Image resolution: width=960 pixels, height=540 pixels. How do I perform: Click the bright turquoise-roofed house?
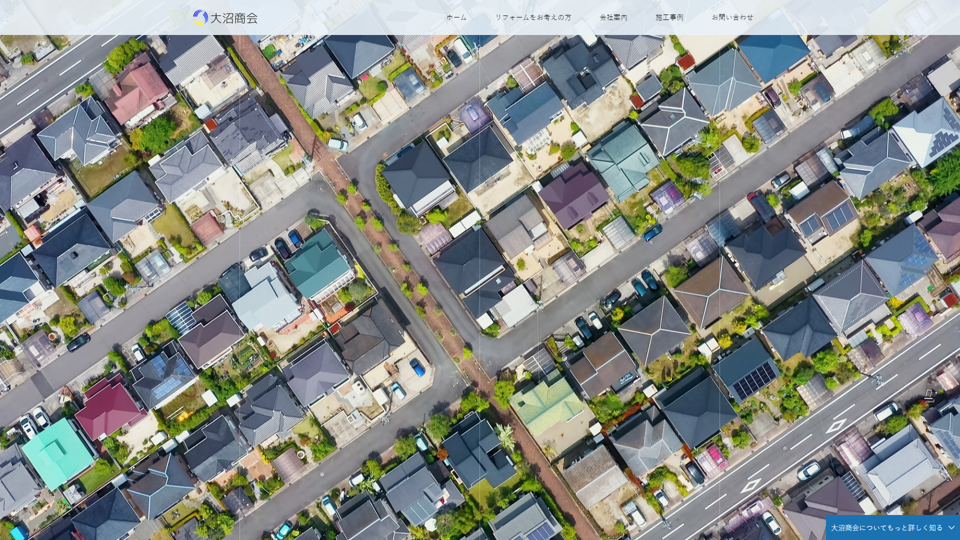tap(57, 452)
